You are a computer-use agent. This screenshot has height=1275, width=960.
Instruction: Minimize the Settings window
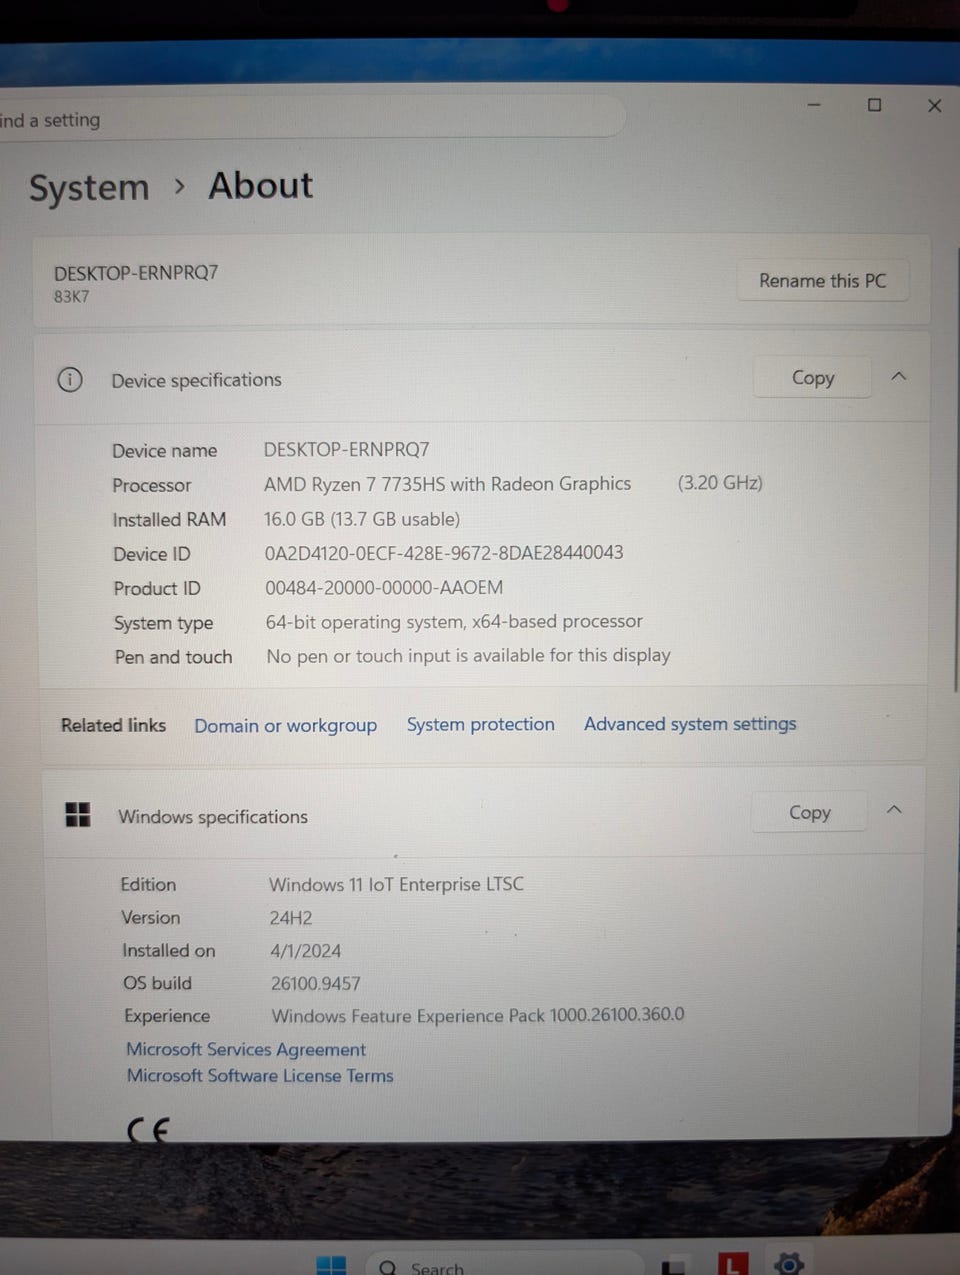click(814, 105)
